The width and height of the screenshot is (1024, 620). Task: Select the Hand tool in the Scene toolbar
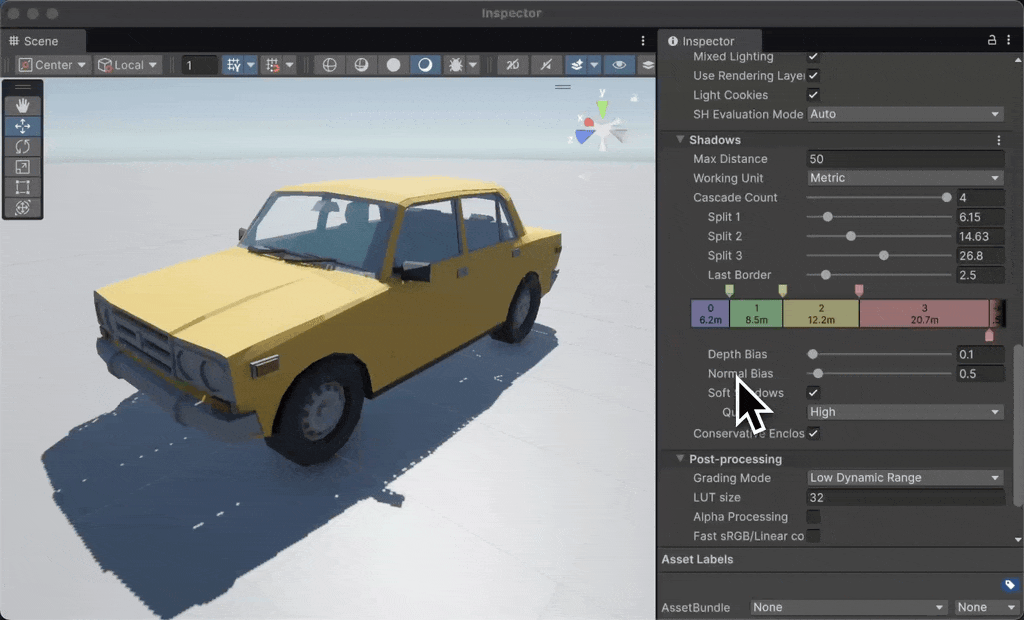point(21,106)
